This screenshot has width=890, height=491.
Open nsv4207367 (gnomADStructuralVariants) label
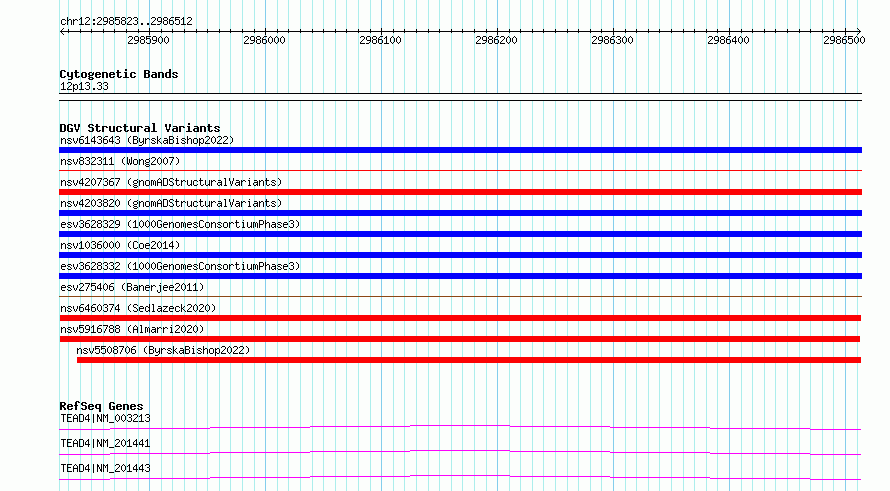[x=171, y=182]
